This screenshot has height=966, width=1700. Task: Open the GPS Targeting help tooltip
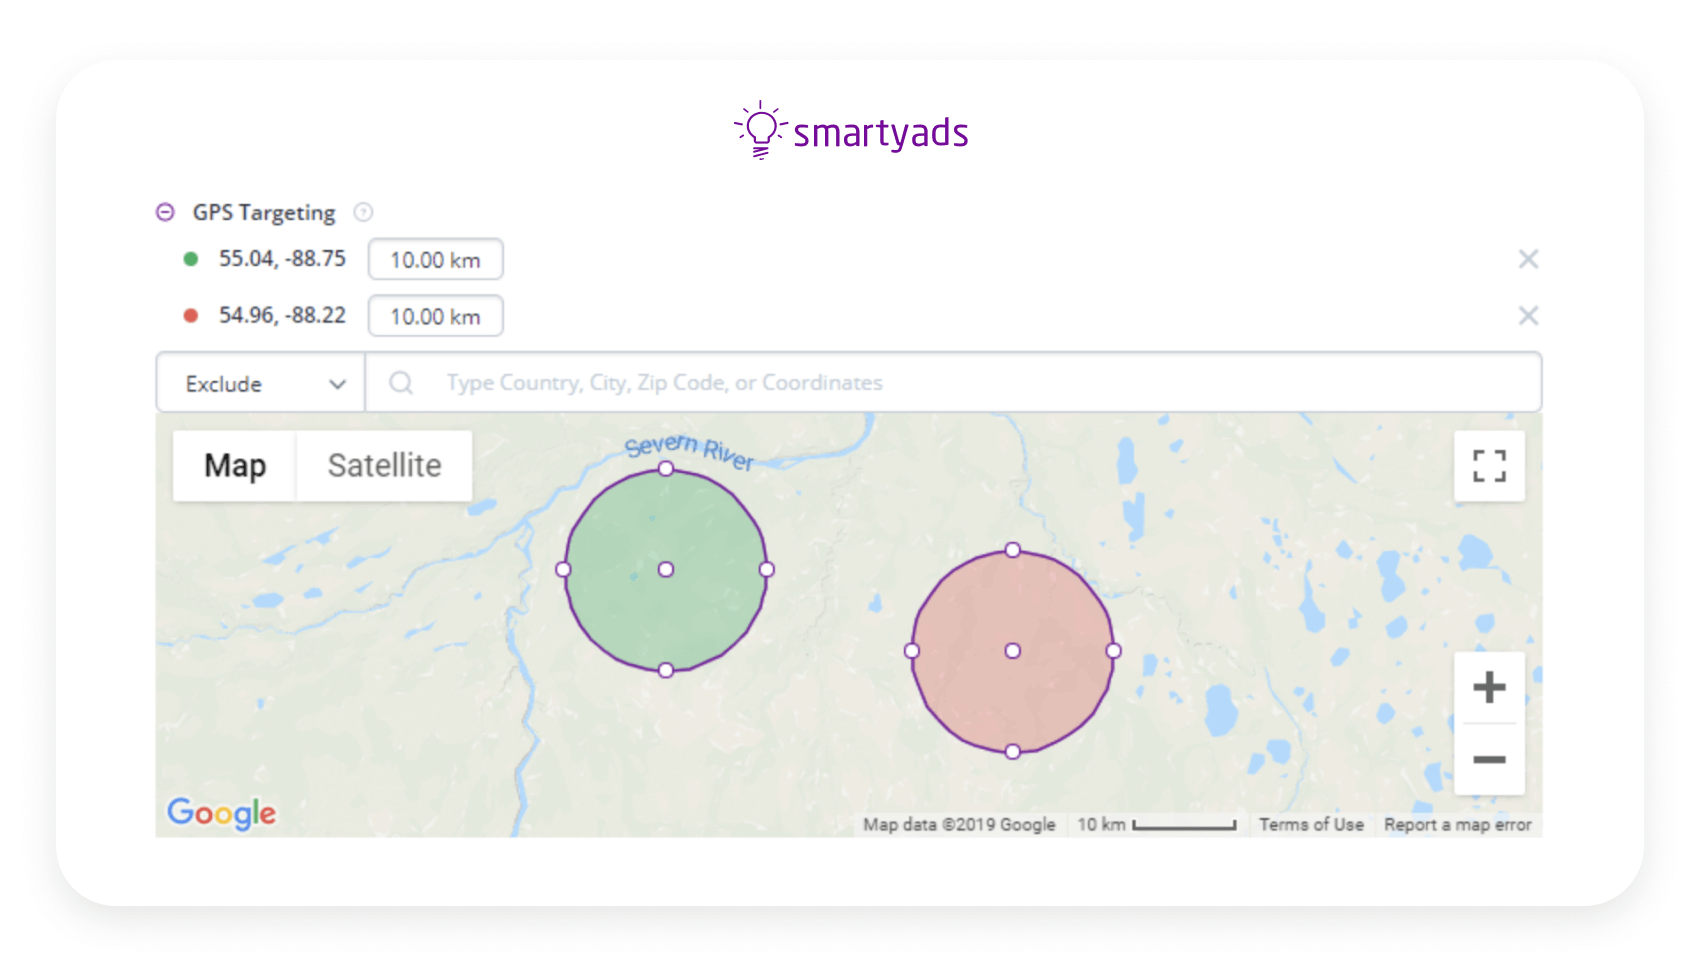[364, 212]
